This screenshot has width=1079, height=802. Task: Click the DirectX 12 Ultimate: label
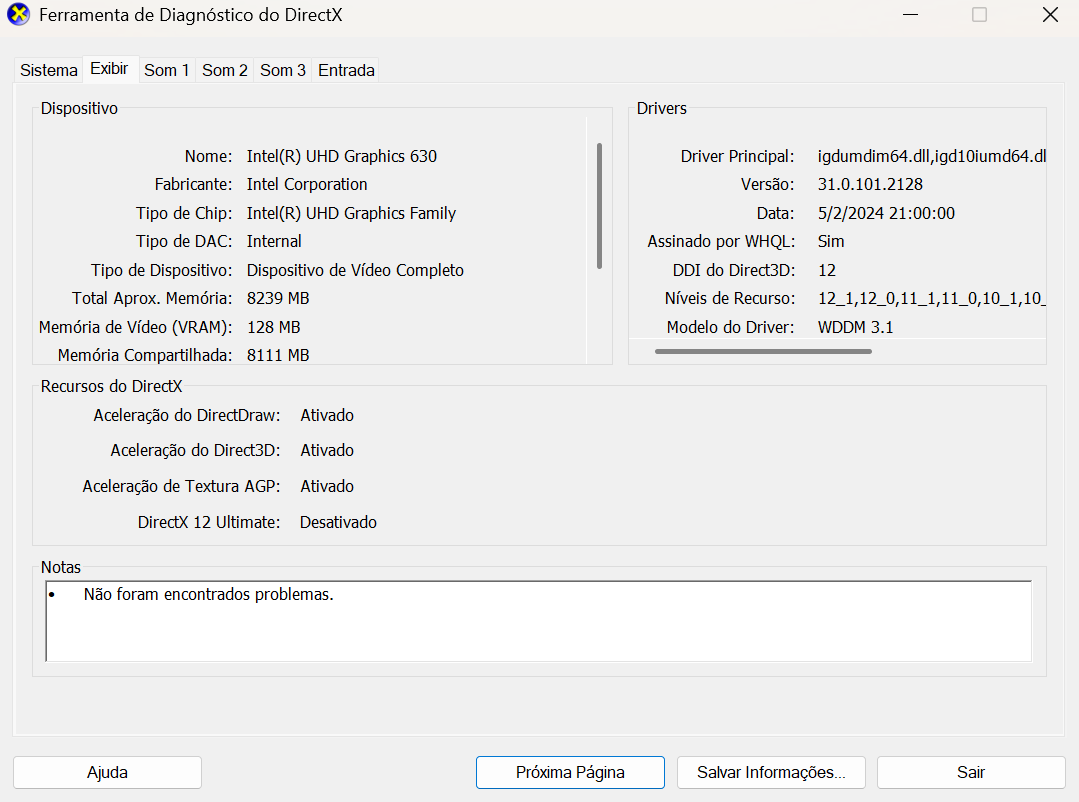209,523
